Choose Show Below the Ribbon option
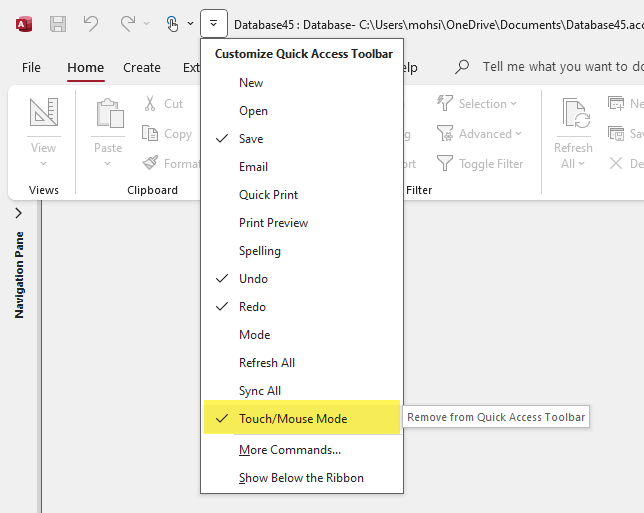This screenshot has width=644, height=513. tap(301, 478)
